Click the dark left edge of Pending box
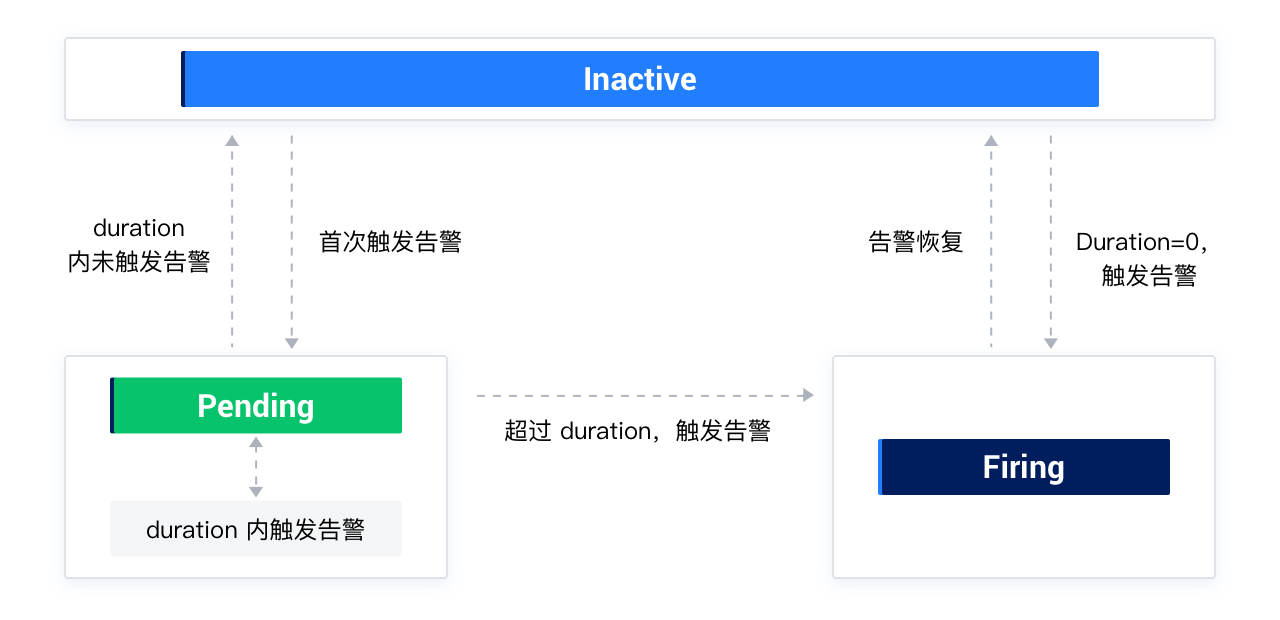The height and width of the screenshot is (620, 1280). point(112,405)
